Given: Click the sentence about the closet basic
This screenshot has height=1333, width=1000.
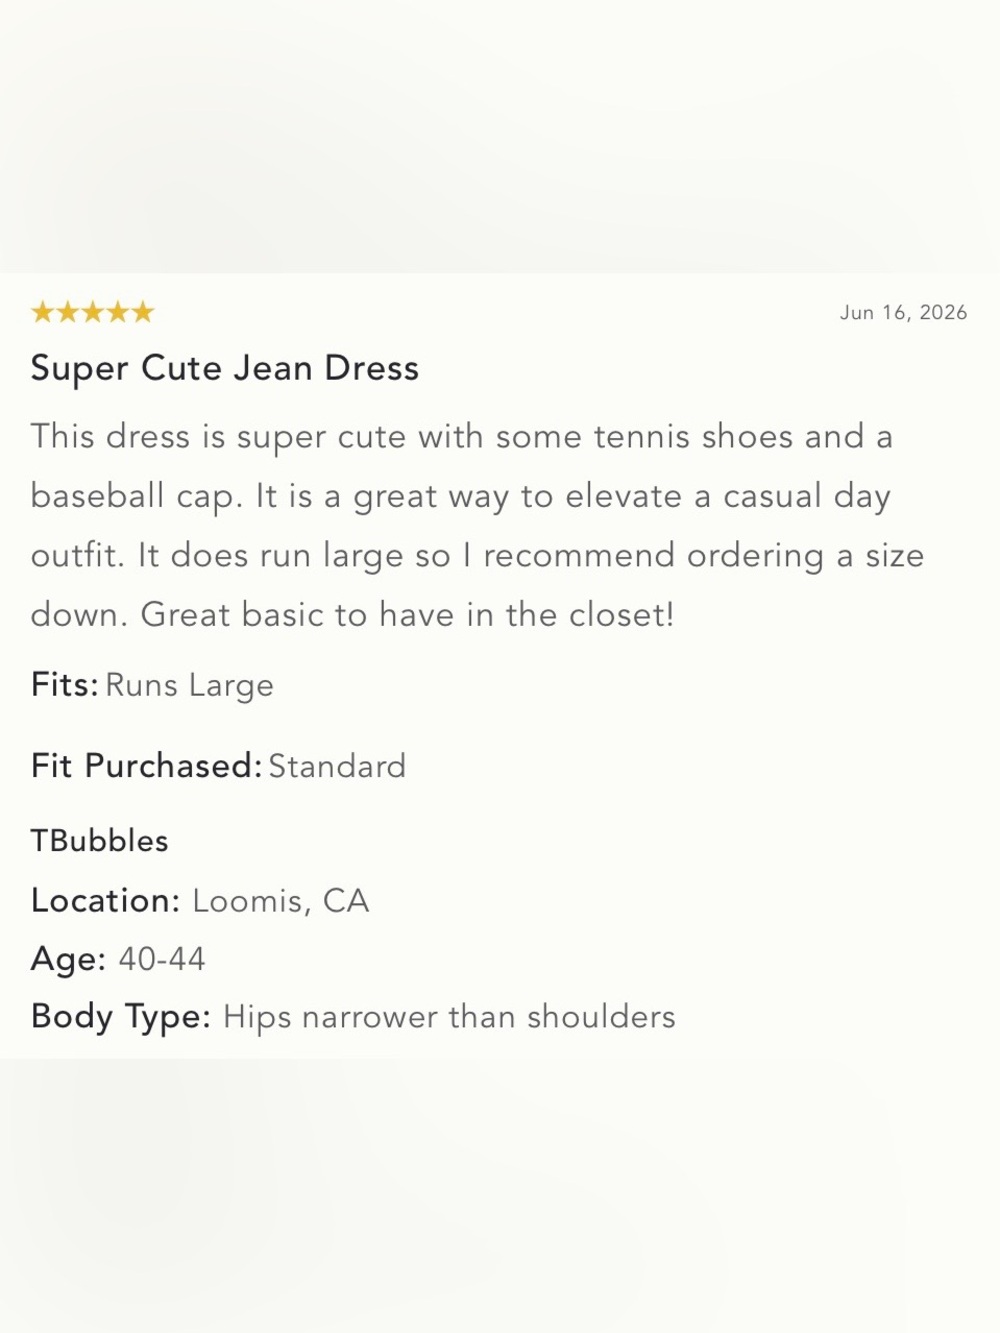Looking at the screenshot, I should (407, 615).
